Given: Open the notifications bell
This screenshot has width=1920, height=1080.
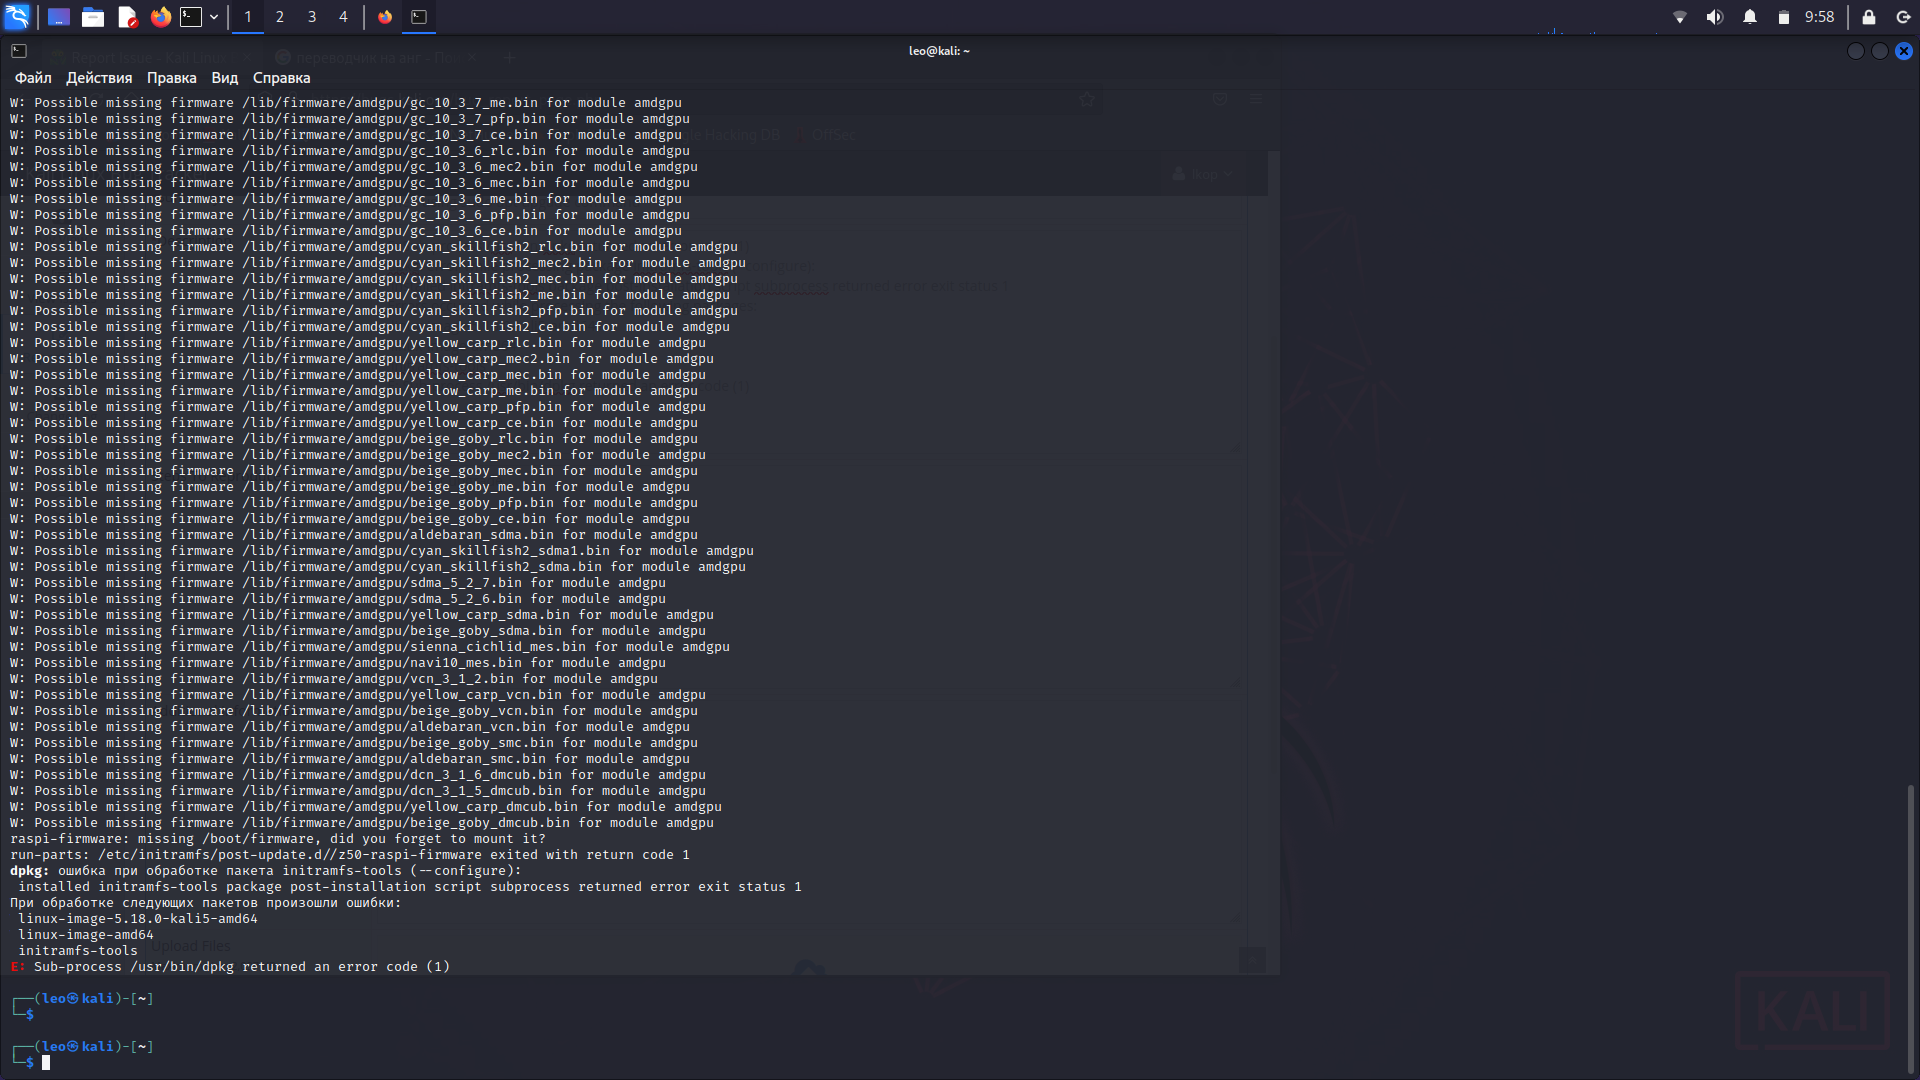Looking at the screenshot, I should point(1750,17).
